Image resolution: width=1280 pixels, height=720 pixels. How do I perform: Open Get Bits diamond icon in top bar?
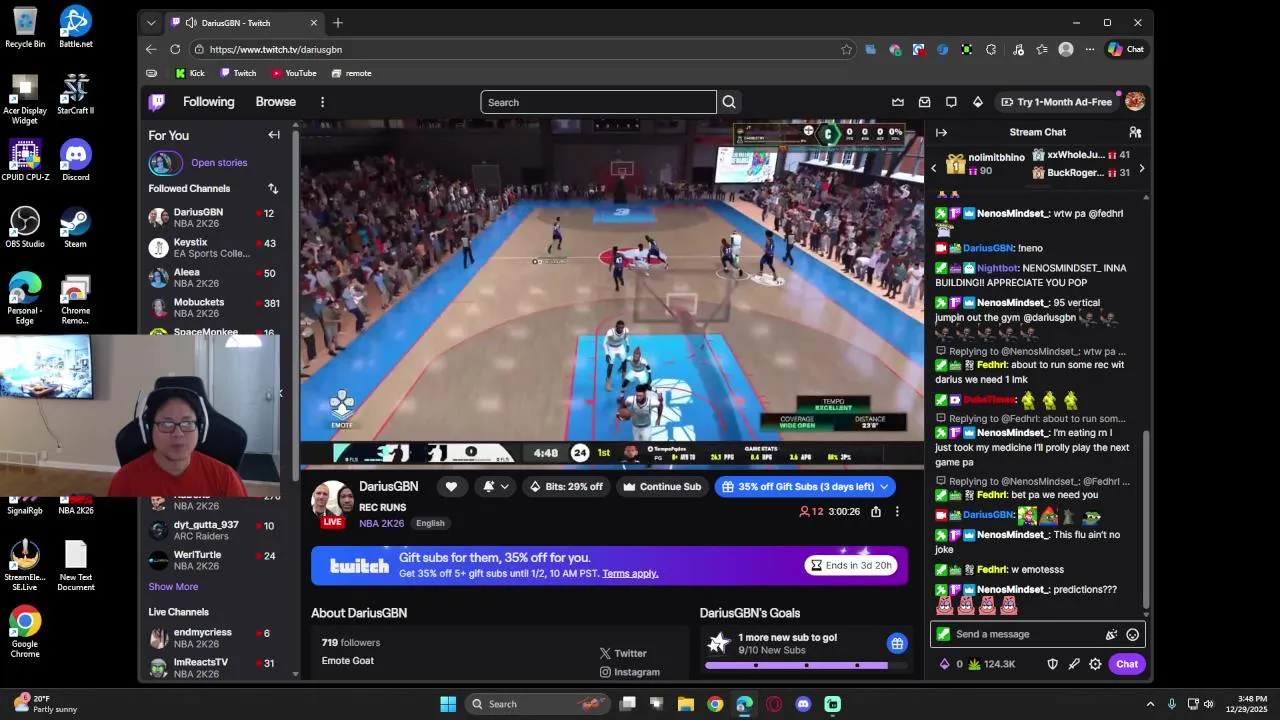978,102
